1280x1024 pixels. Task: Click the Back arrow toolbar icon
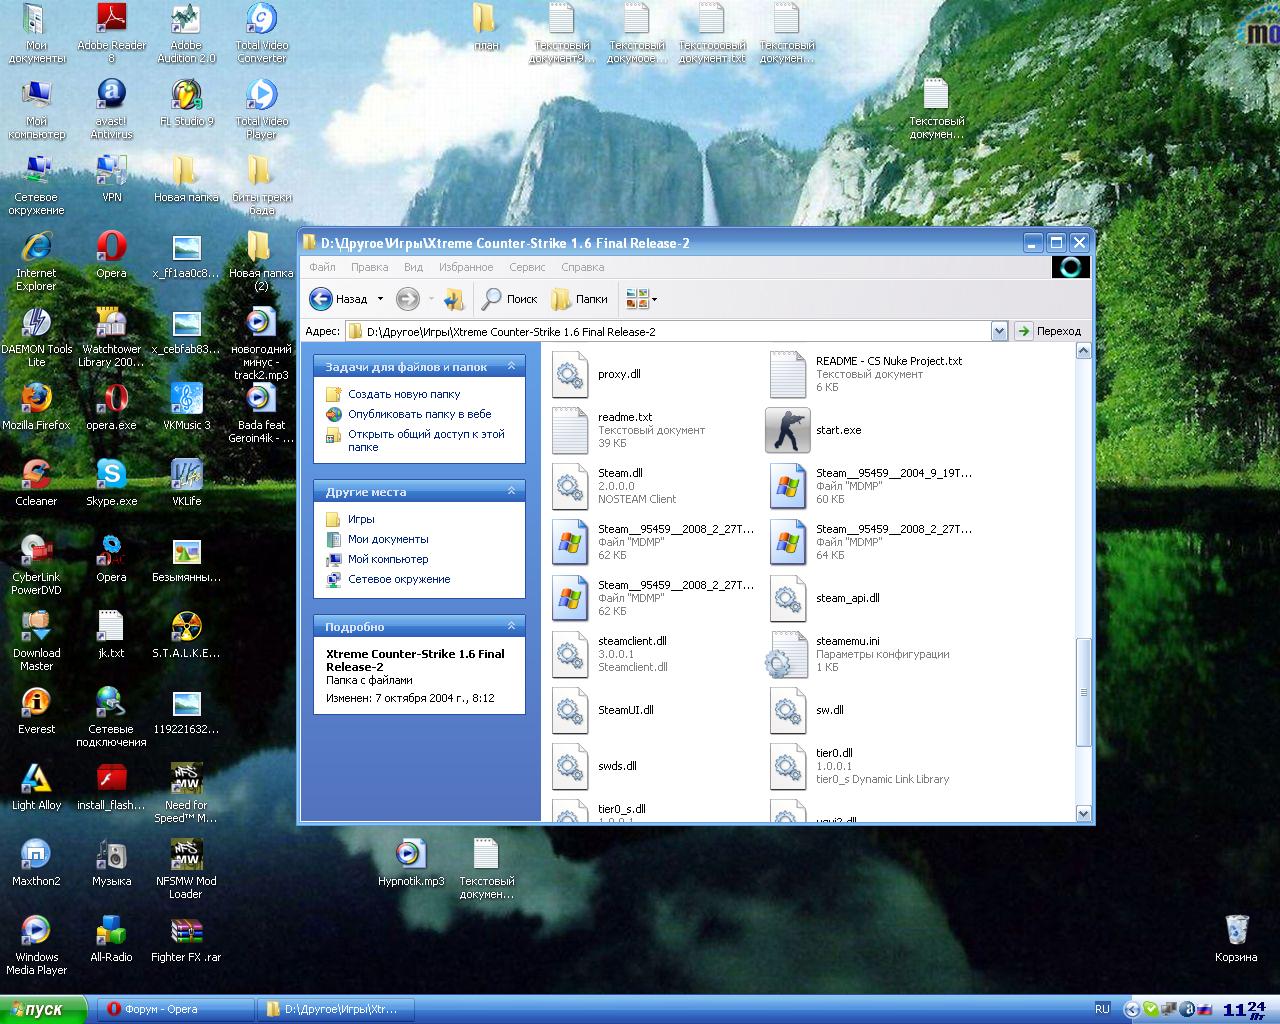[x=321, y=299]
